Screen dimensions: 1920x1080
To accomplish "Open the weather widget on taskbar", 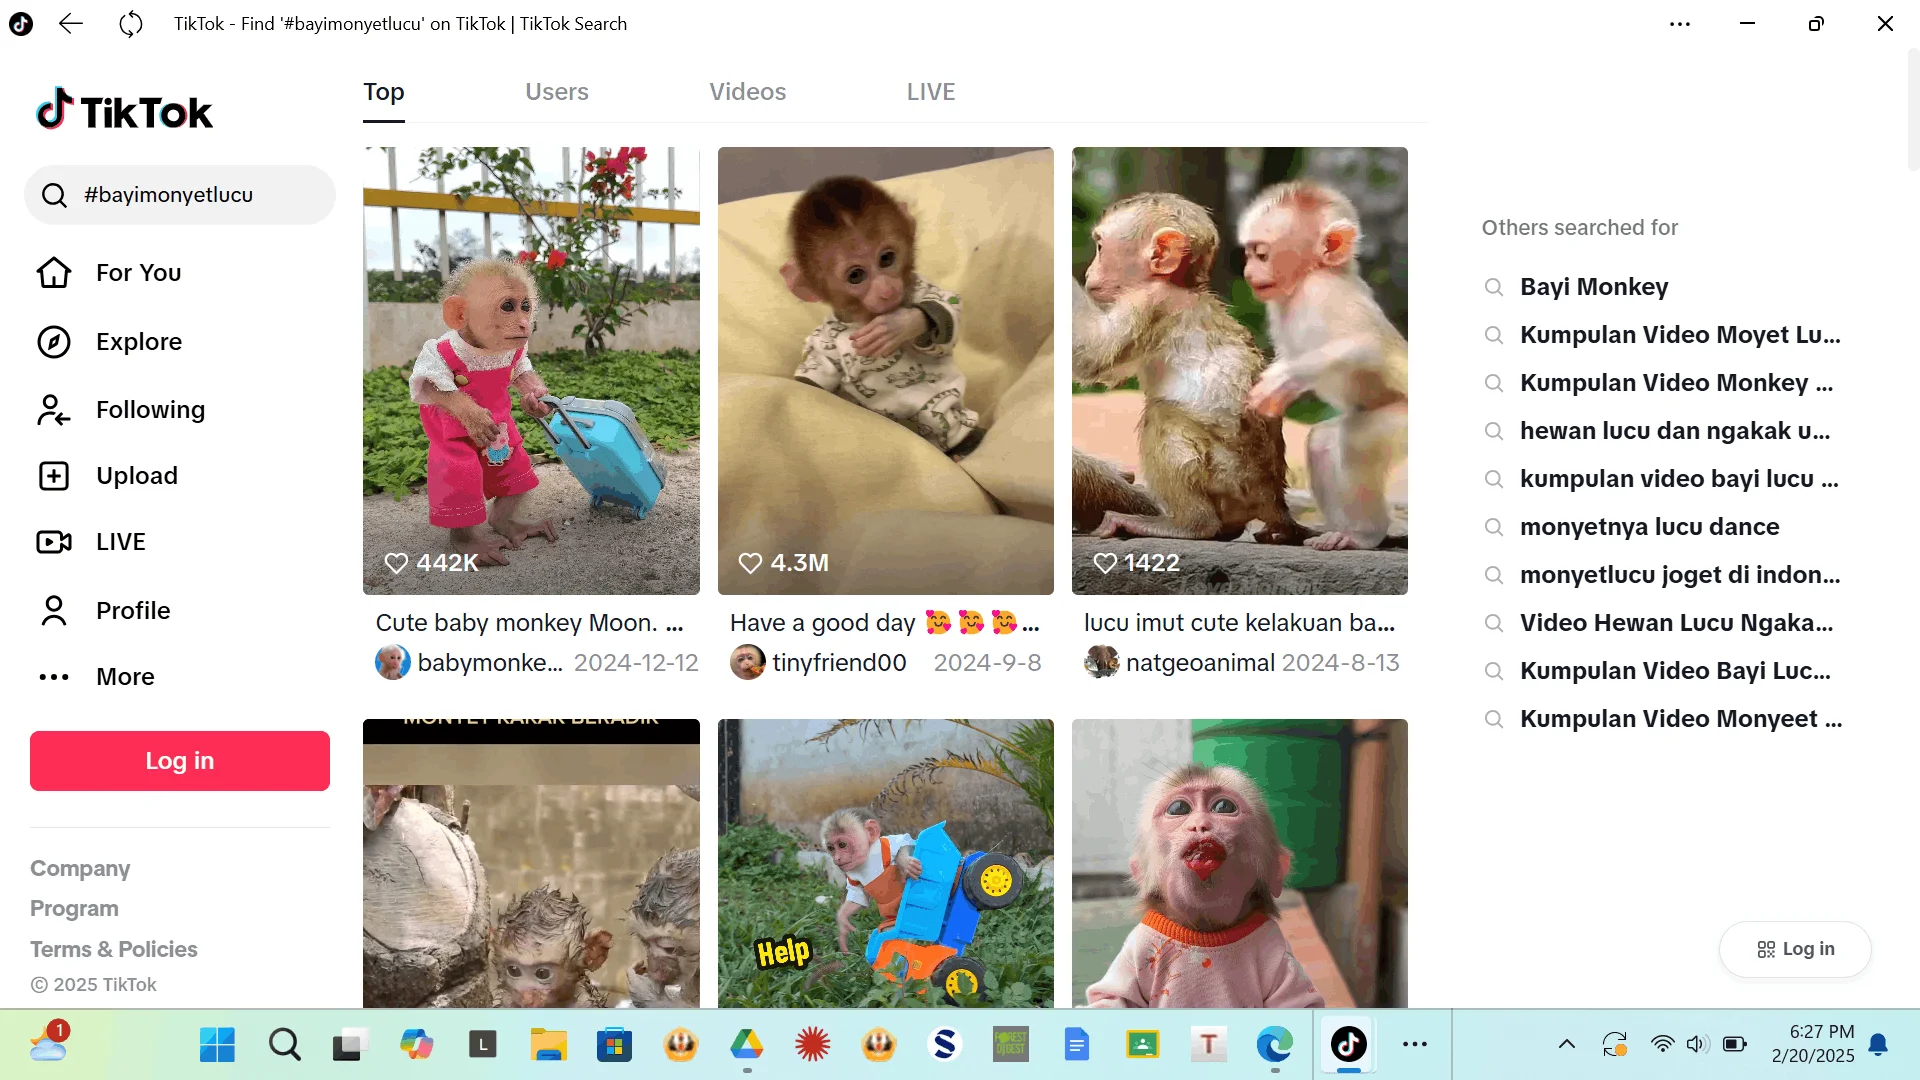I will coord(49,1043).
